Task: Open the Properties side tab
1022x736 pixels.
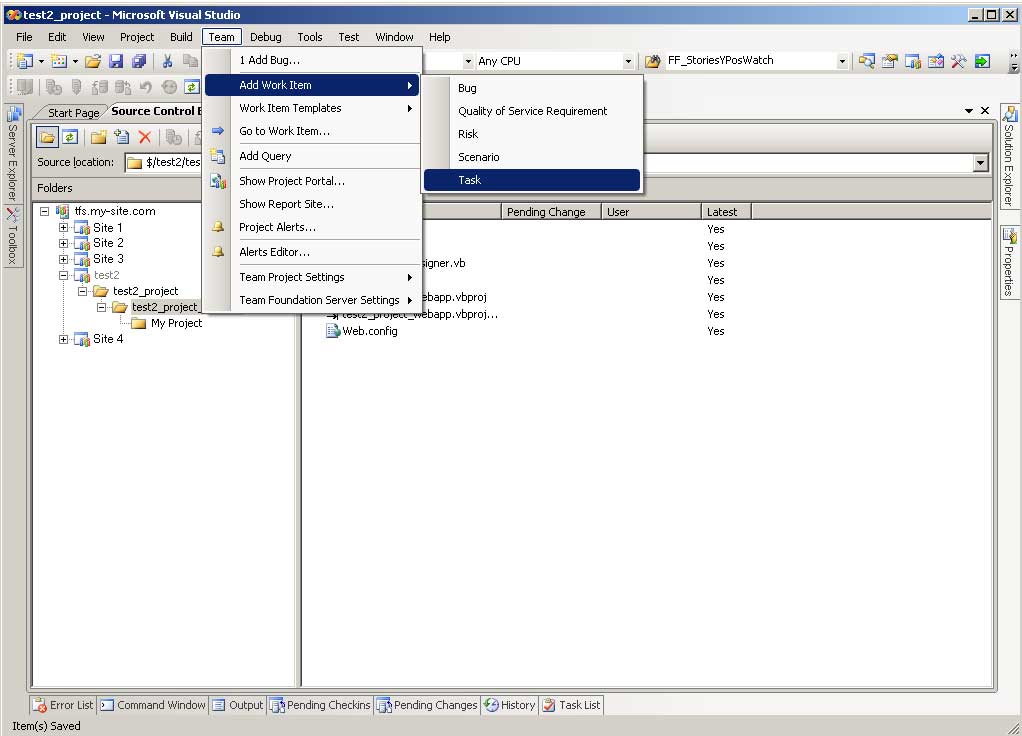Action: click(x=1009, y=262)
